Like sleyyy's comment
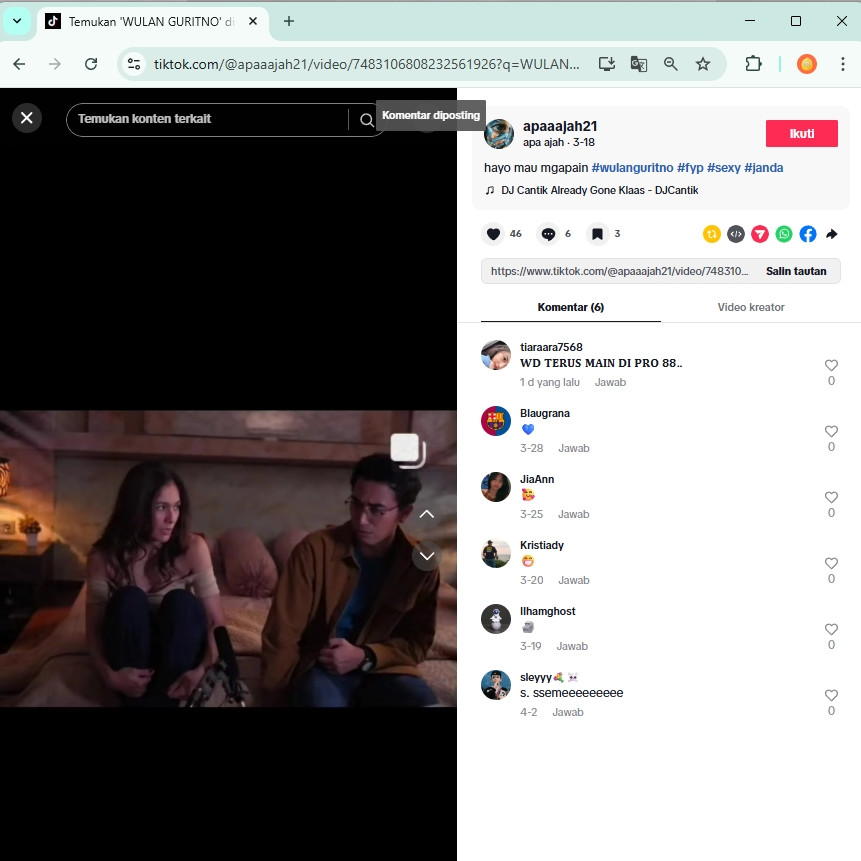The image size is (861, 861). coord(831,695)
